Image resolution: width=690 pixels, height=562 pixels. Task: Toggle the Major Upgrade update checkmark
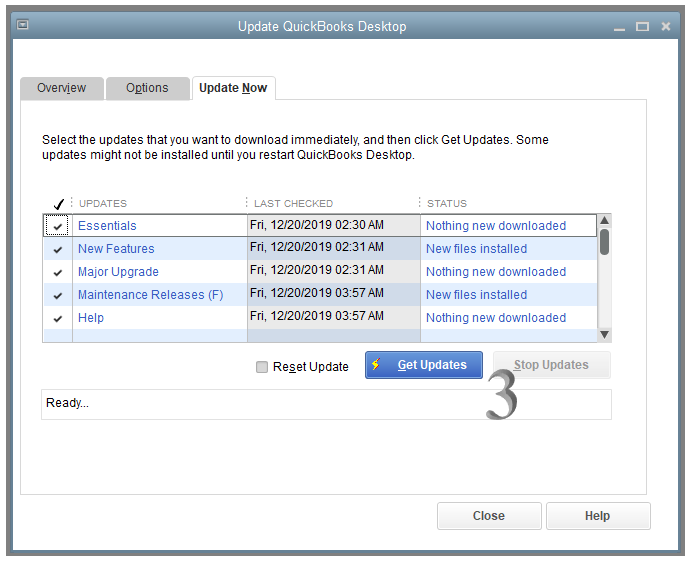click(x=58, y=272)
